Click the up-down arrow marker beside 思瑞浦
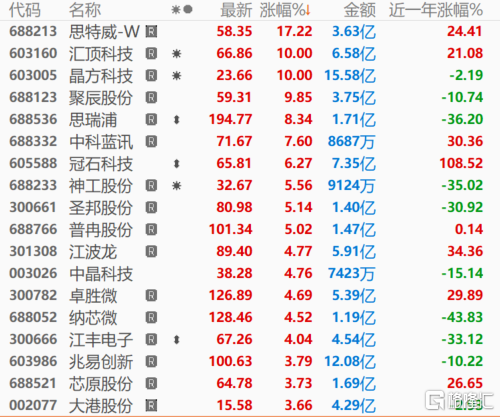The width and height of the screenshot is (500, 417). click(177, 120)
